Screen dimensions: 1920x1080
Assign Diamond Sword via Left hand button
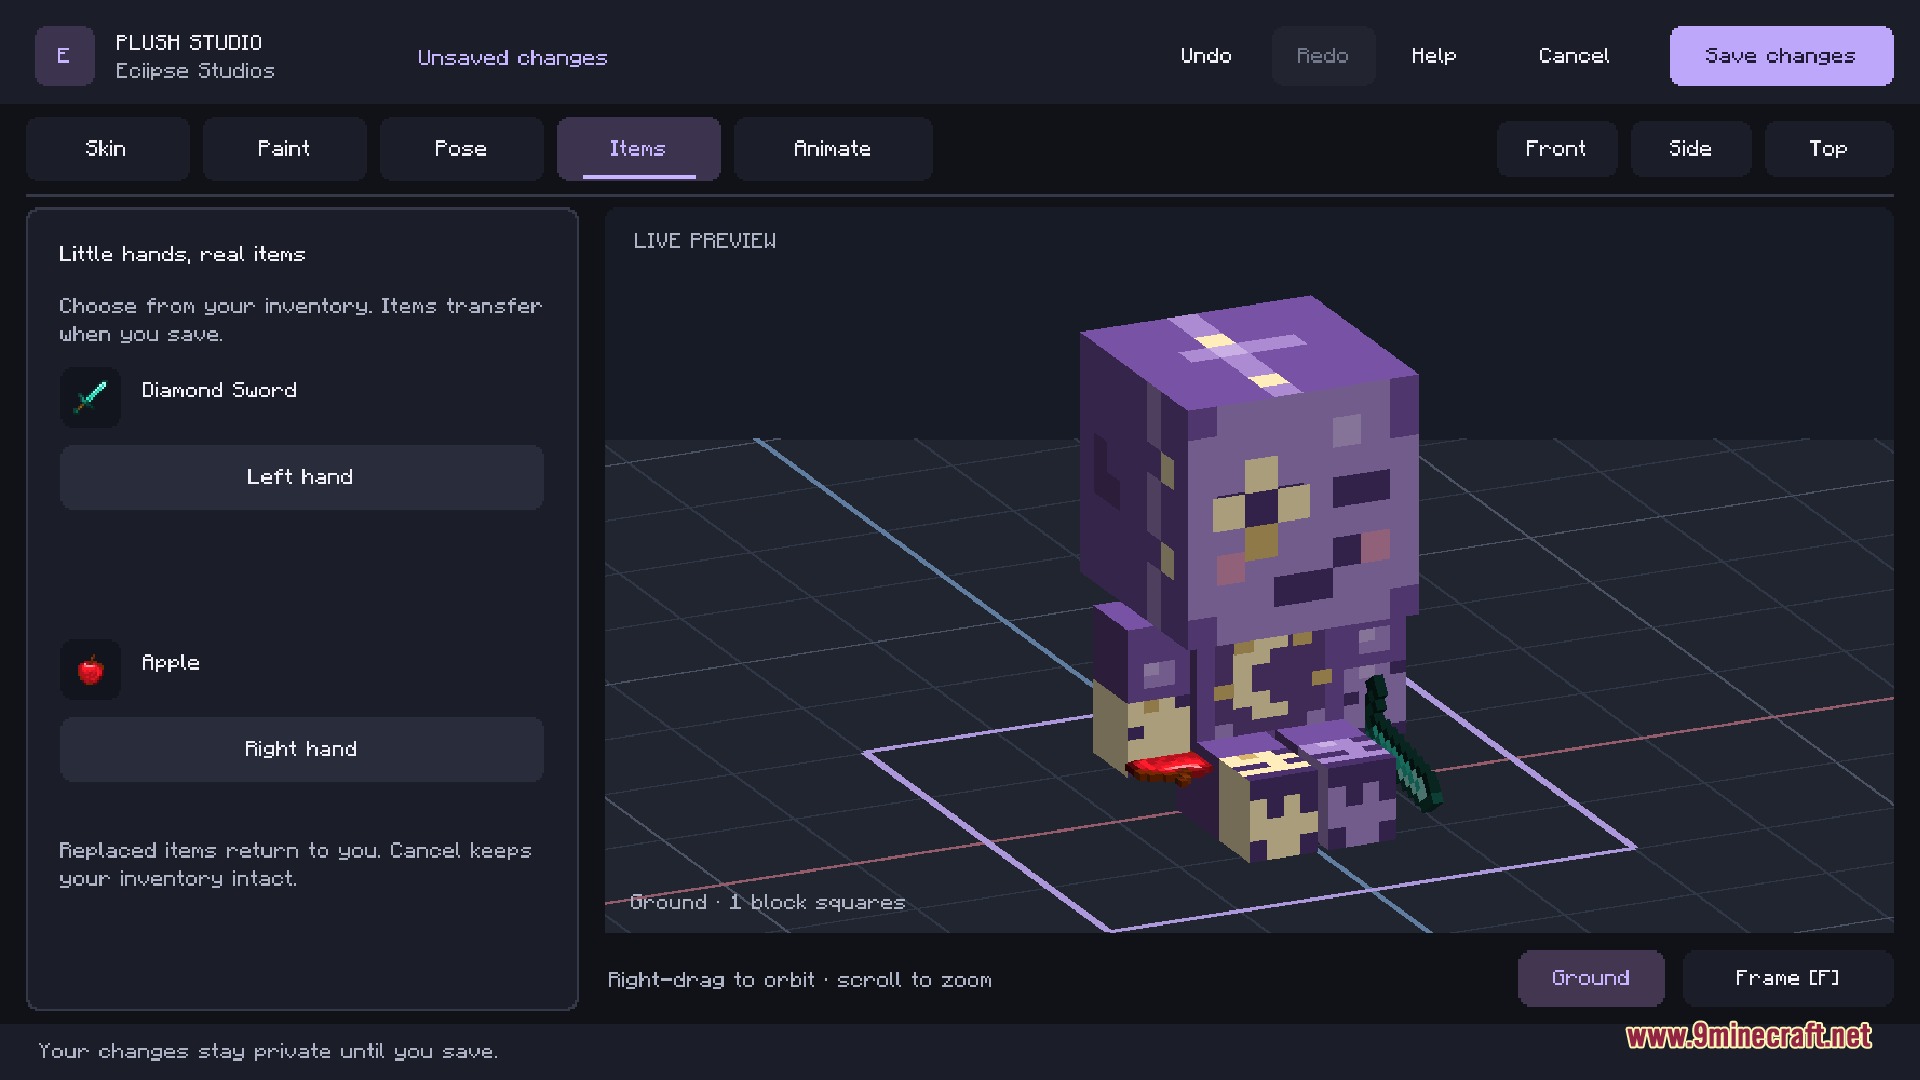coord(301,477)
